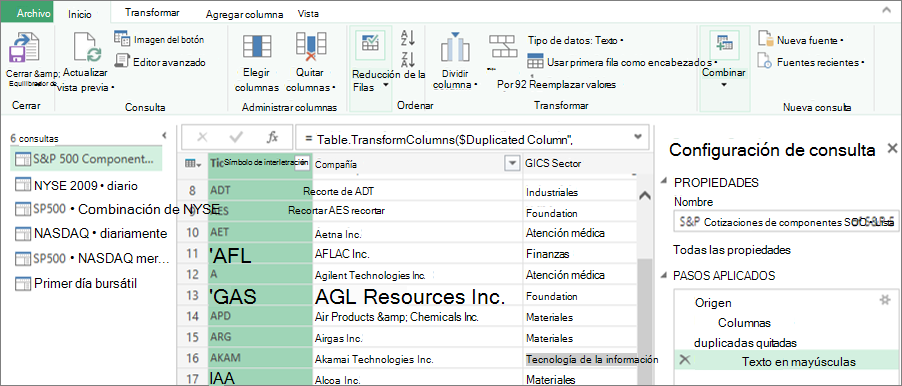The height and width of the screenshot is (386, 902).
Task: Click the Agrupar por icon
Action: 504,46
